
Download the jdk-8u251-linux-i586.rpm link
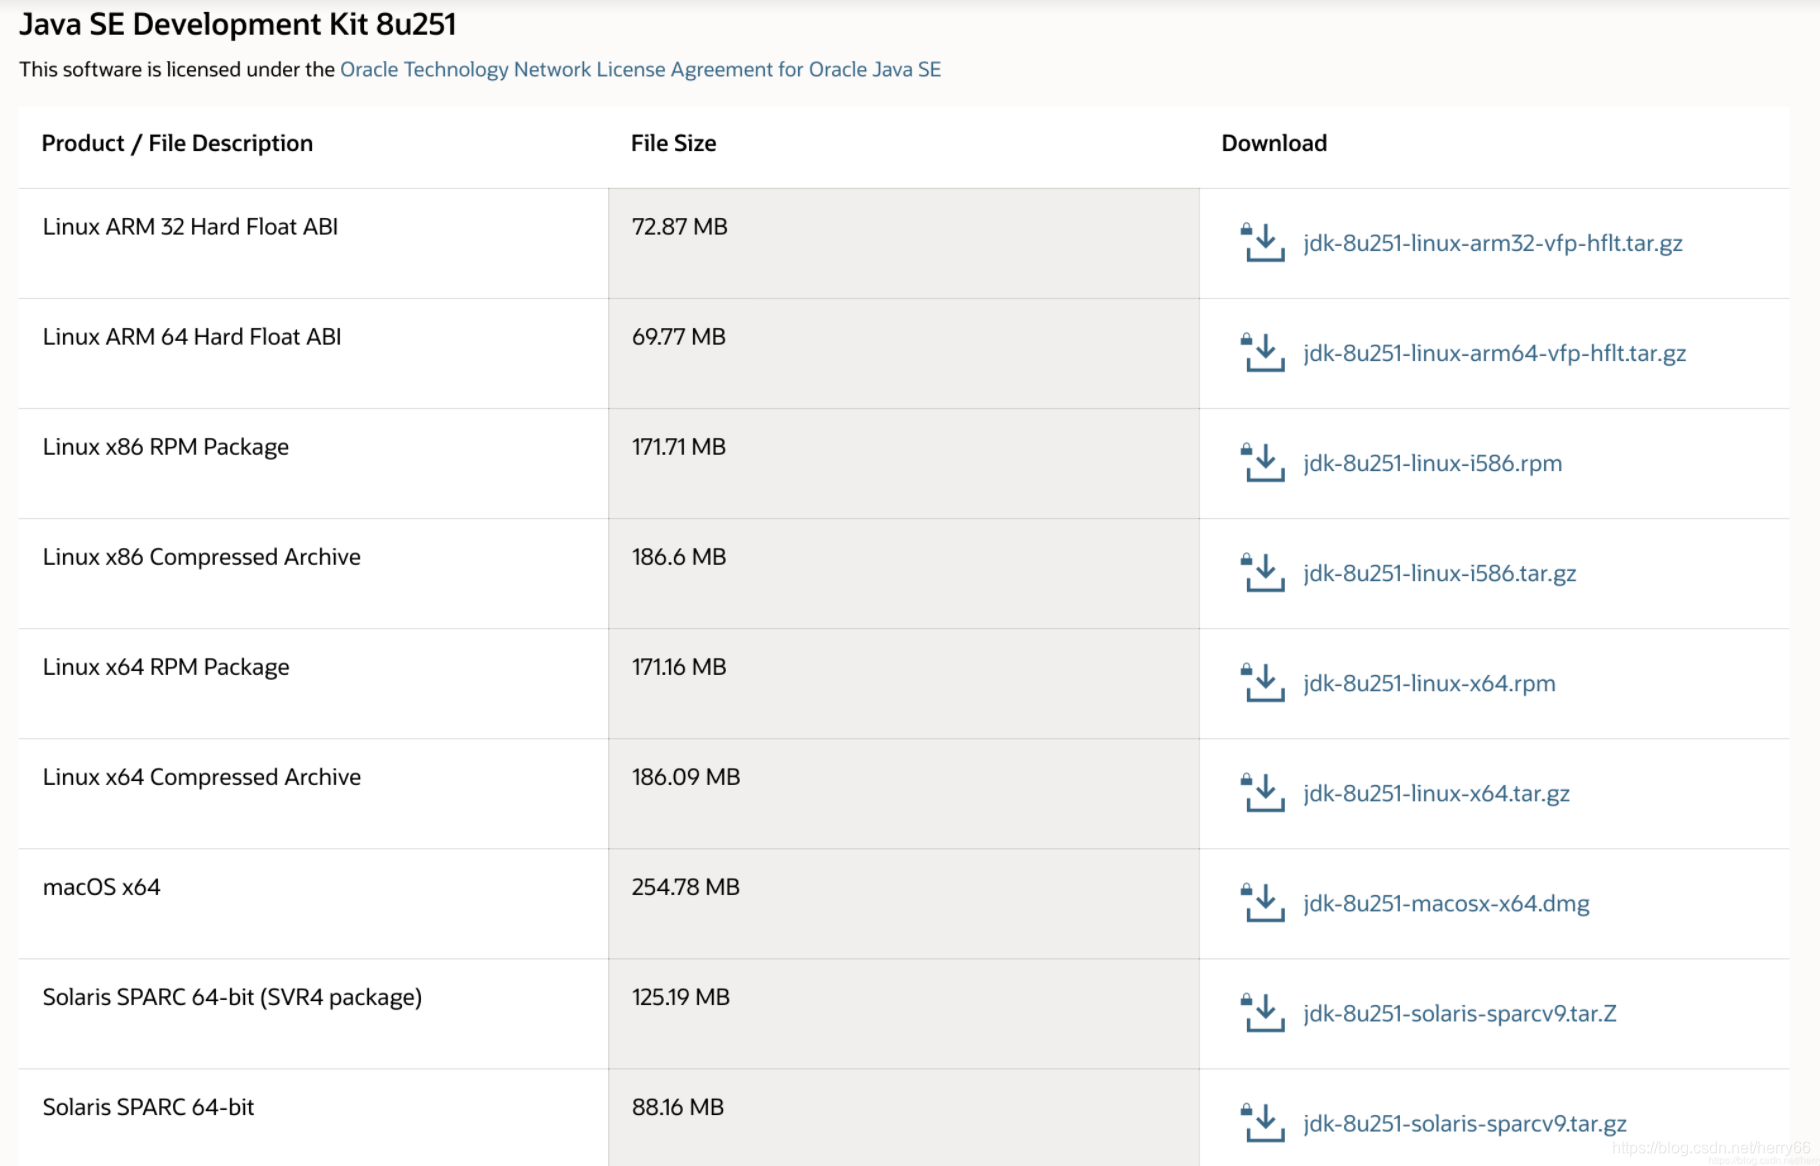click(1432, 463)
